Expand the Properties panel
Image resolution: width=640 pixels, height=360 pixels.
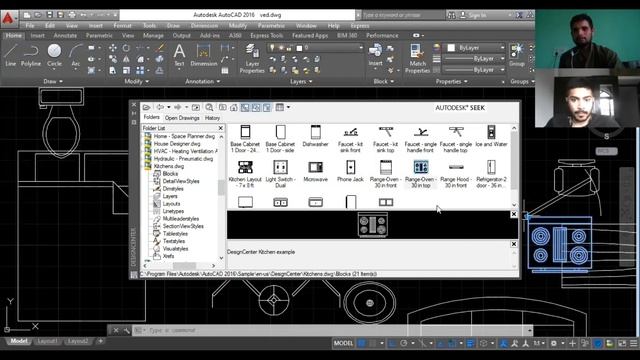point(451,82)
